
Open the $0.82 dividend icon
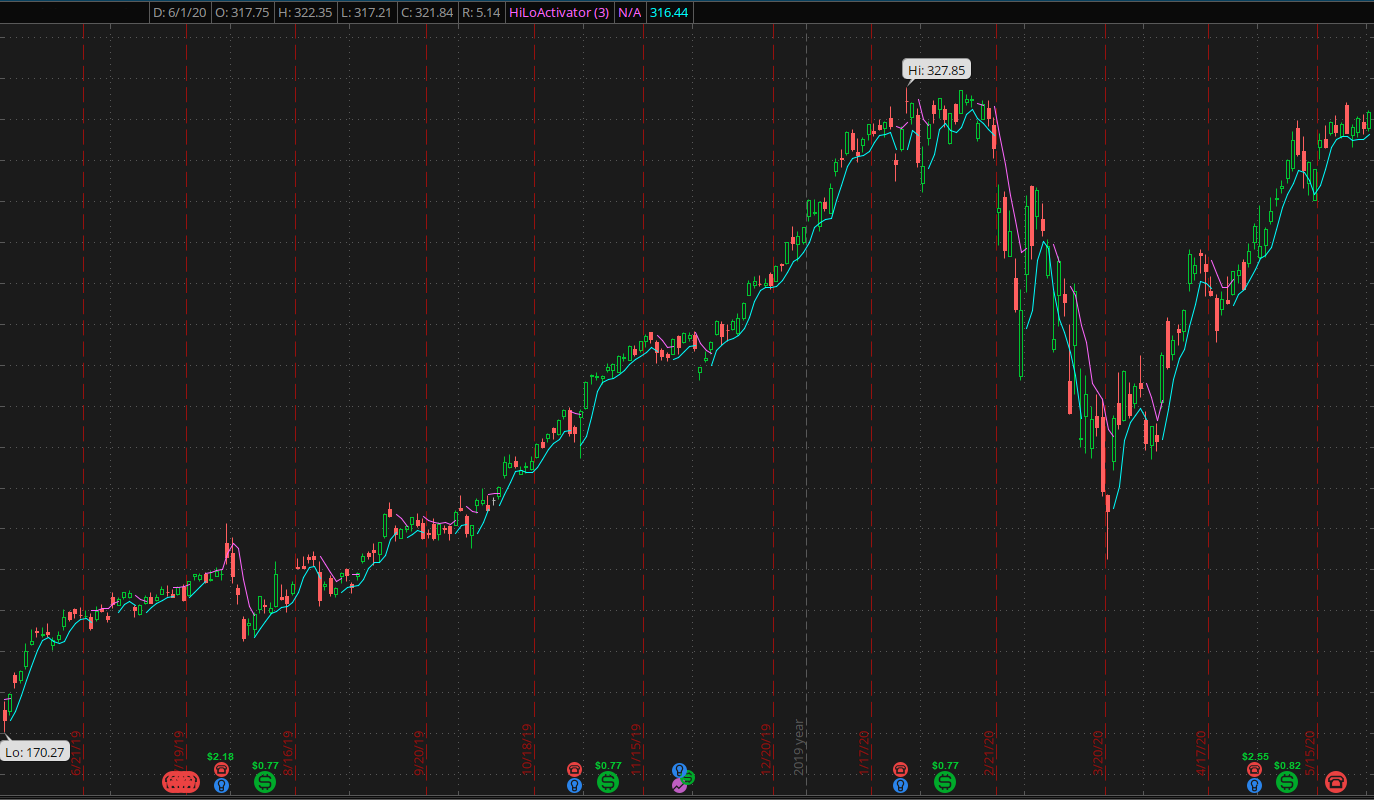(1286, 782)
